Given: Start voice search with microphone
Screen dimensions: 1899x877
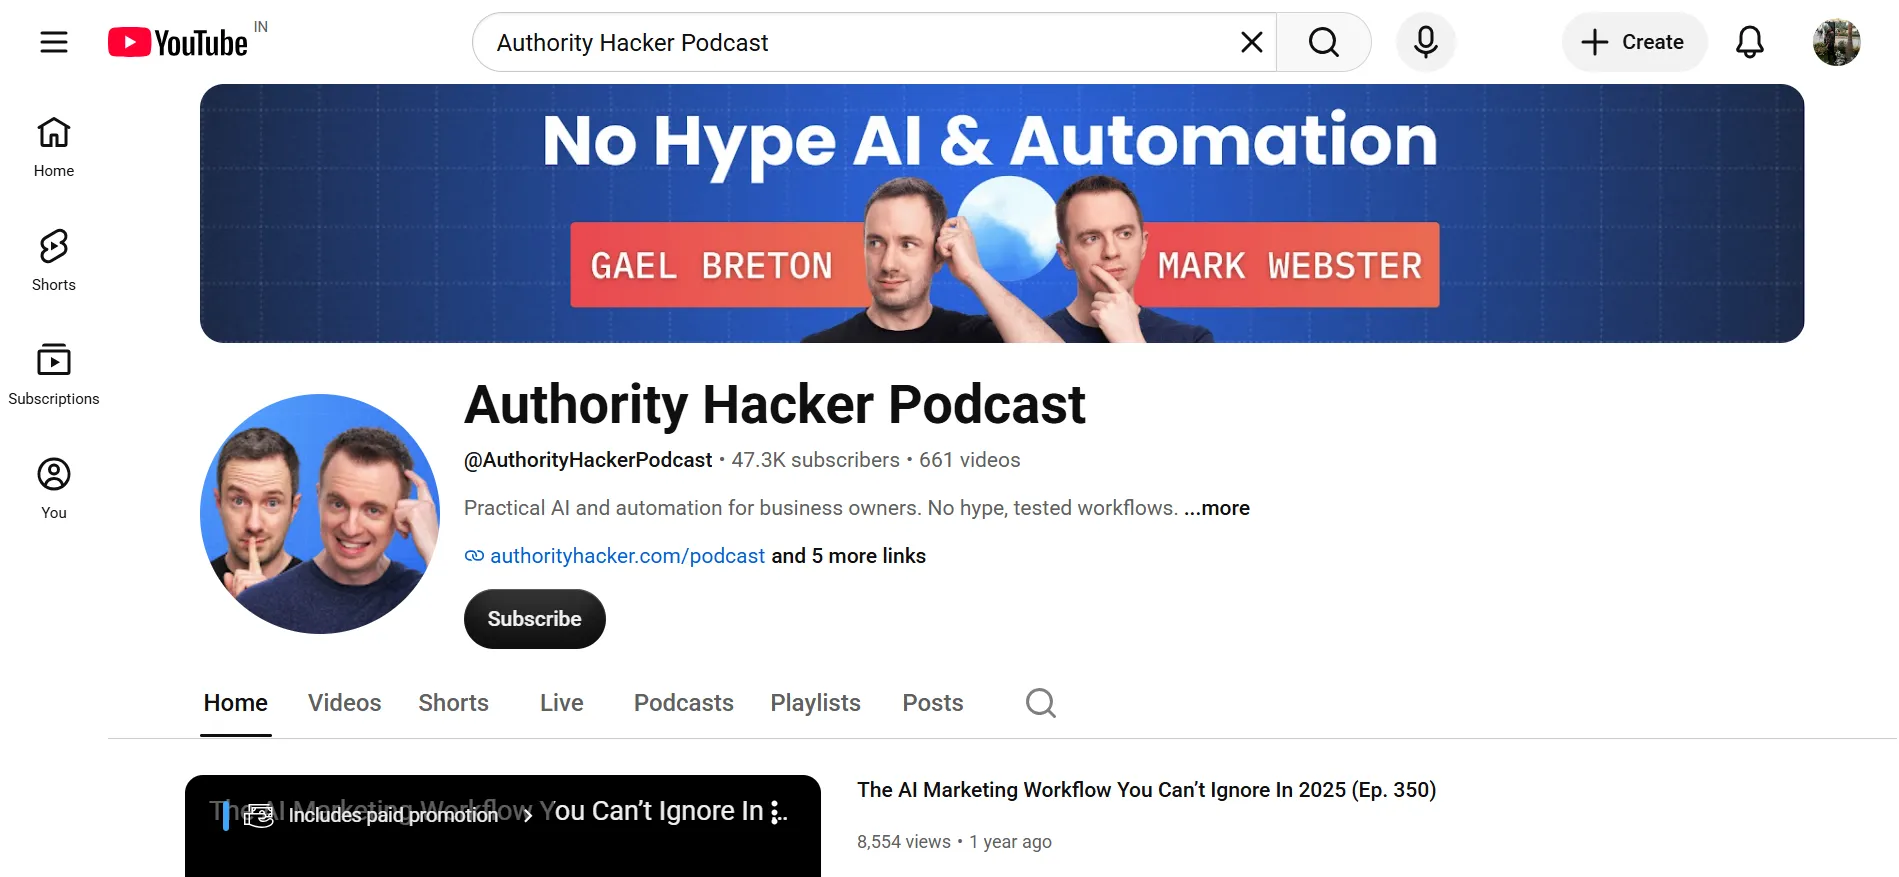Looking at the screenshot, I should (1425, 42).
